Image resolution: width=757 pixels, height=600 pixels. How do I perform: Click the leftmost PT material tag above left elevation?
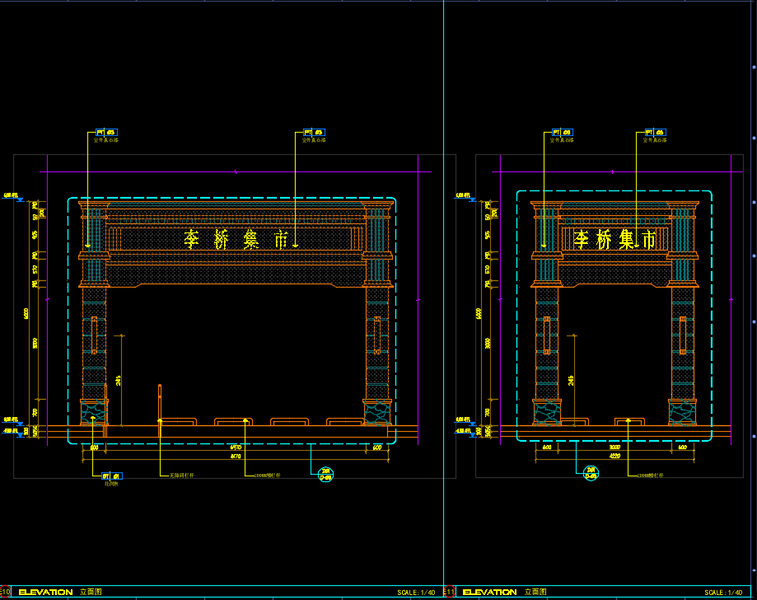coord(106,132)
